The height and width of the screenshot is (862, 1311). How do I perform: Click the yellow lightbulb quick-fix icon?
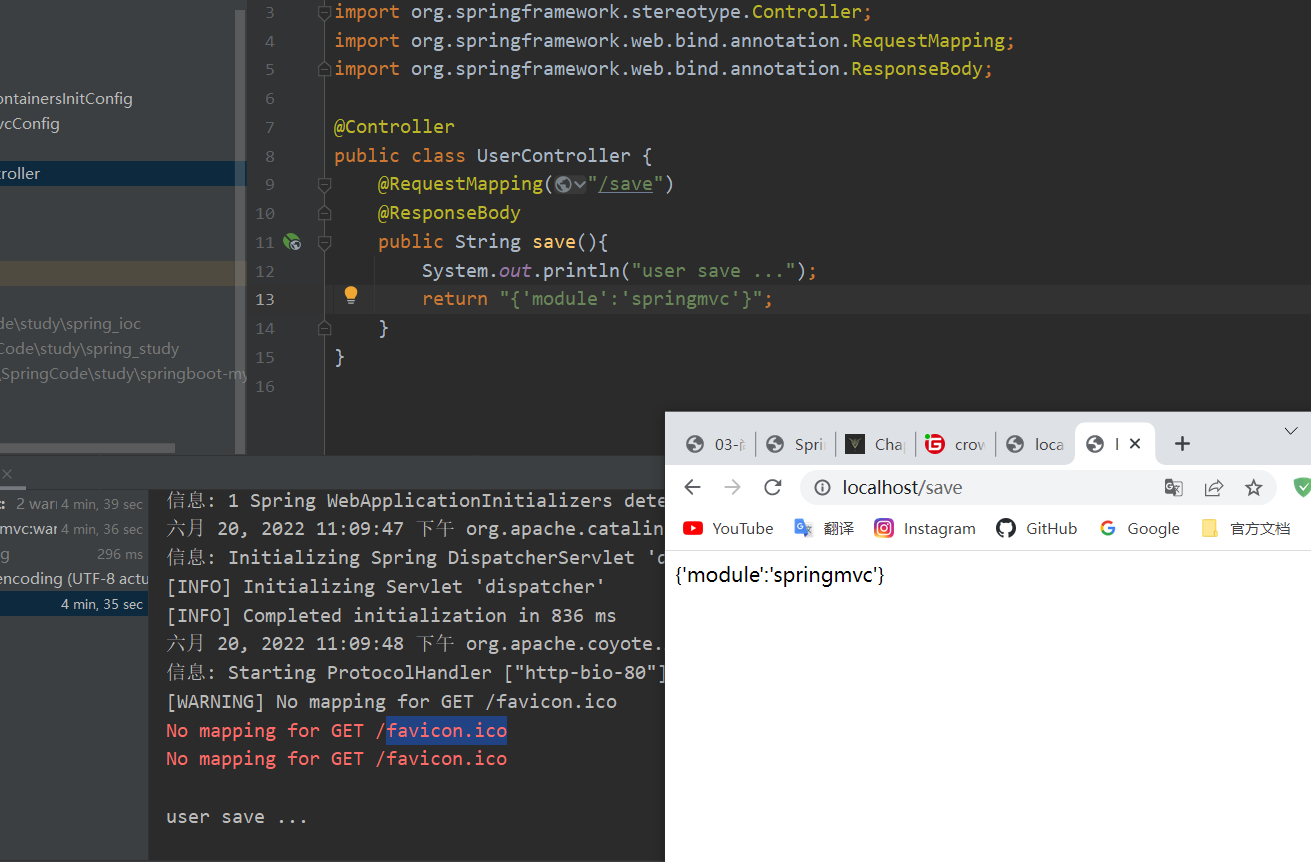click(351, 295)
